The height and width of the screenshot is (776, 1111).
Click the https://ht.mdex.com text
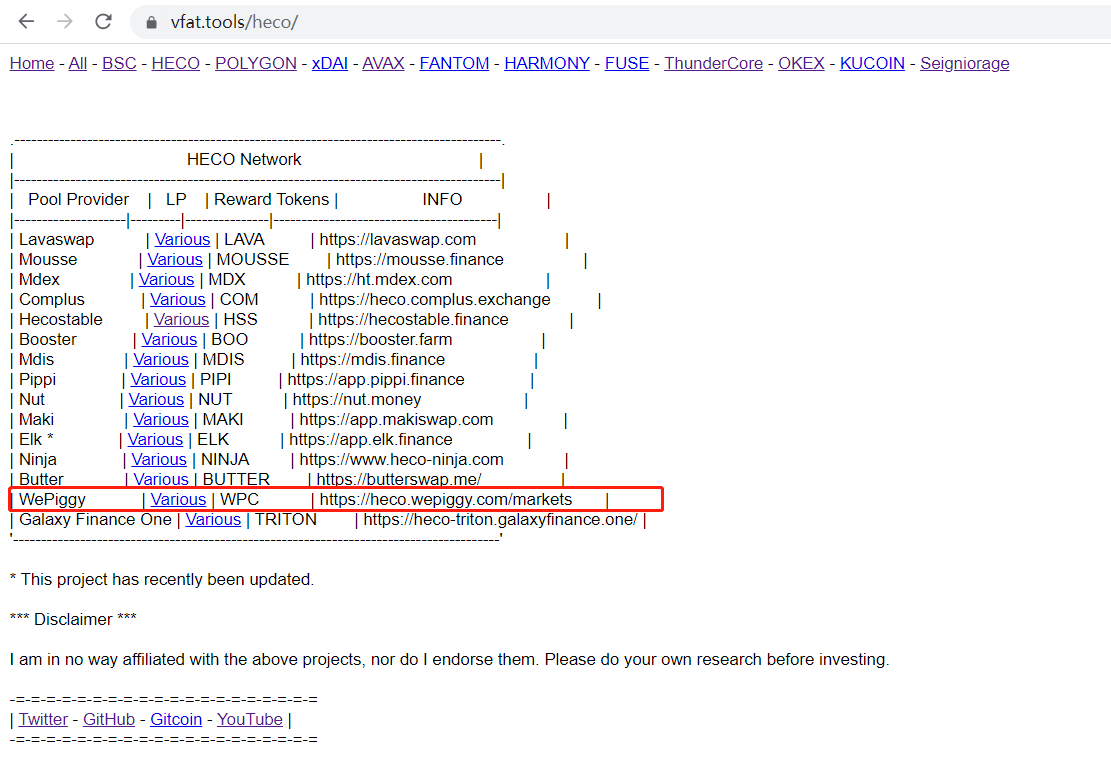pos(379,279)
